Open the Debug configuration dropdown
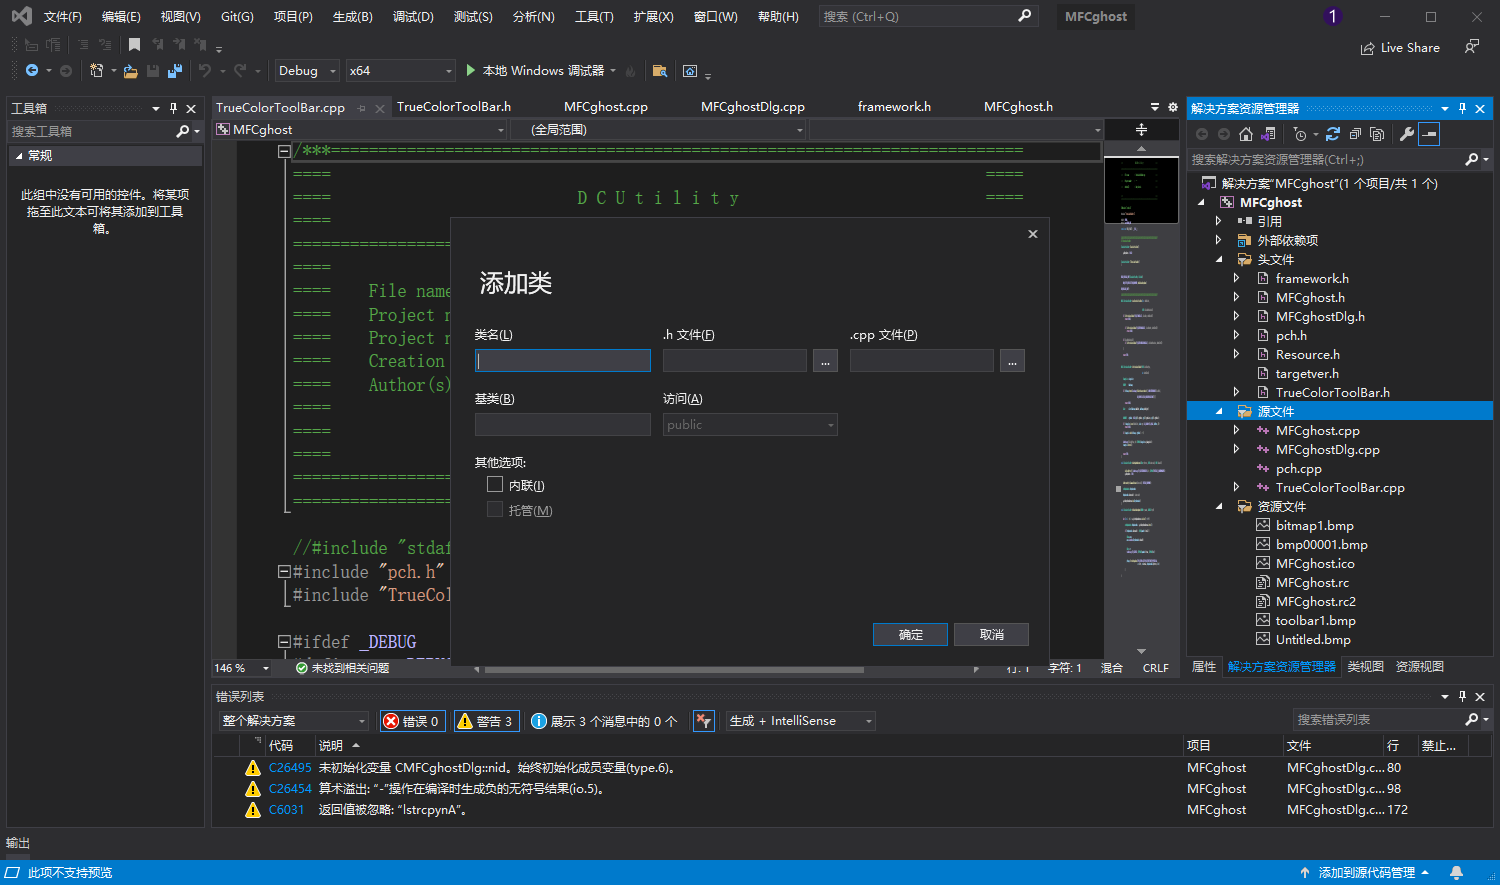The height and width of the screenshot is (885, 1500). 307,71
